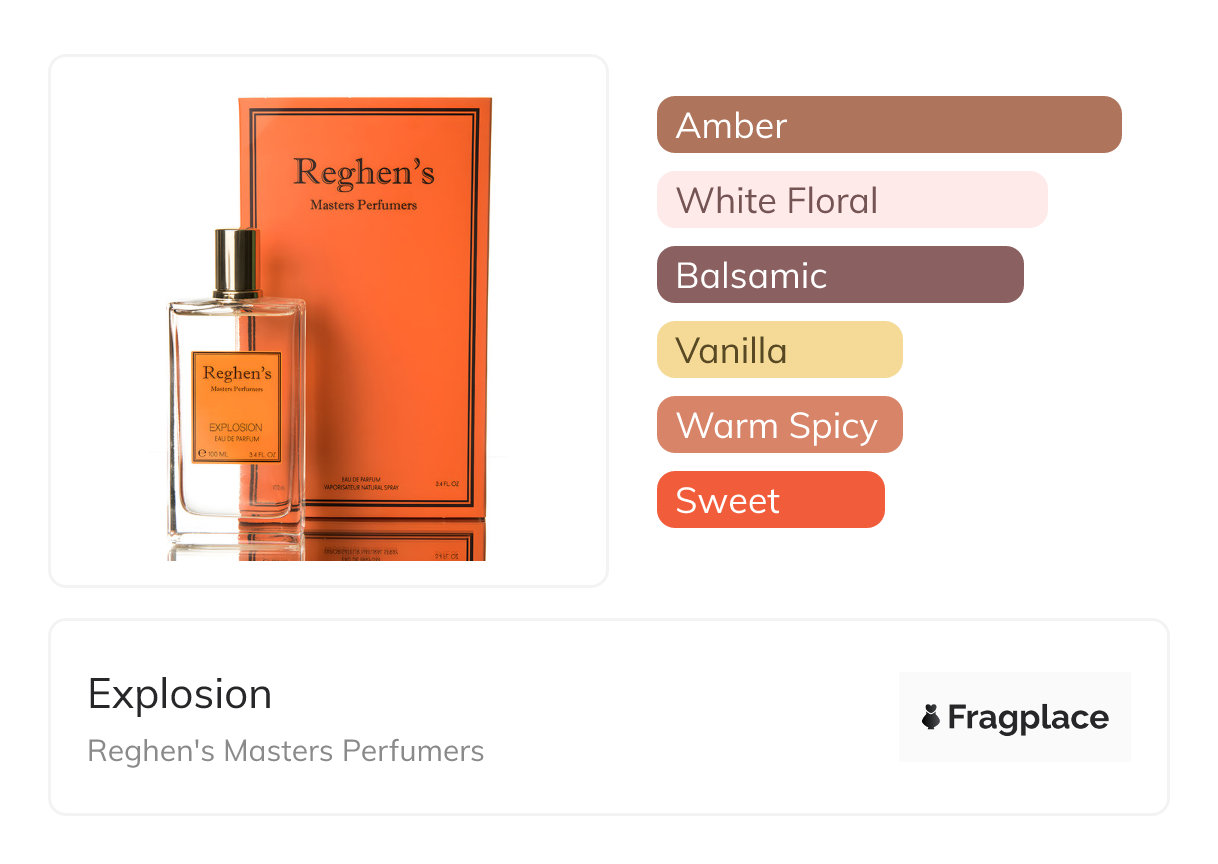
Task: Open the Explosion perfume title
Action: click(x=180, y=694)
